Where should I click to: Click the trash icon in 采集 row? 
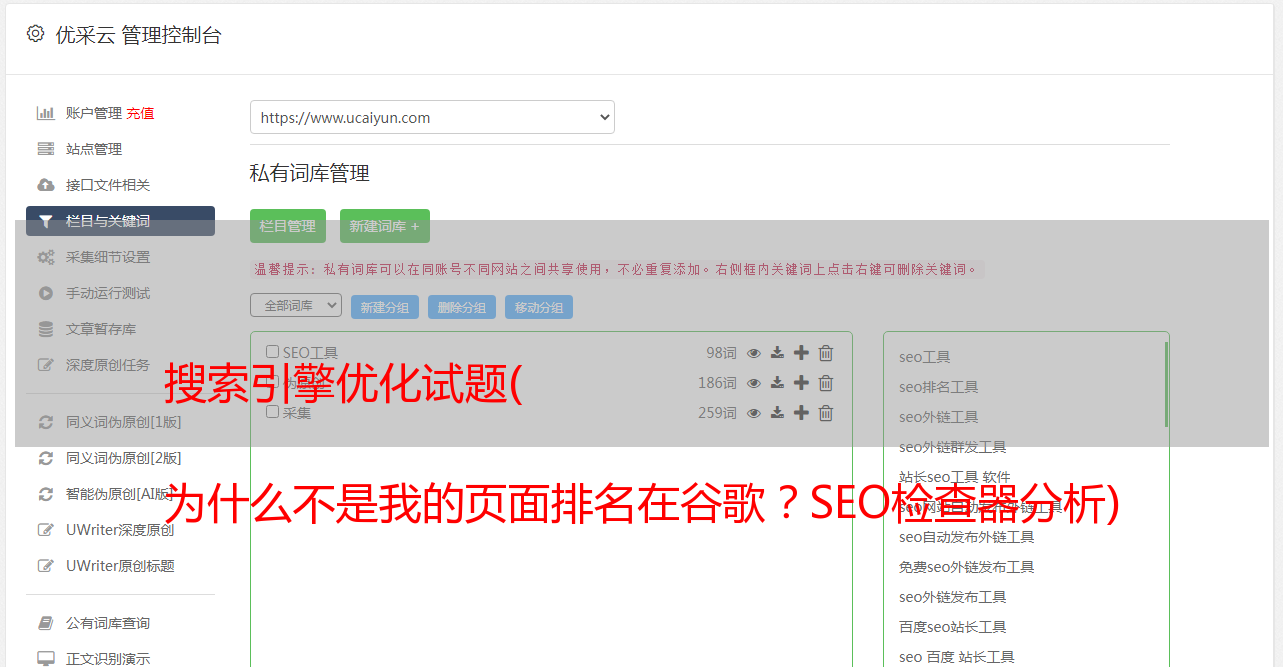click(826, 413)
